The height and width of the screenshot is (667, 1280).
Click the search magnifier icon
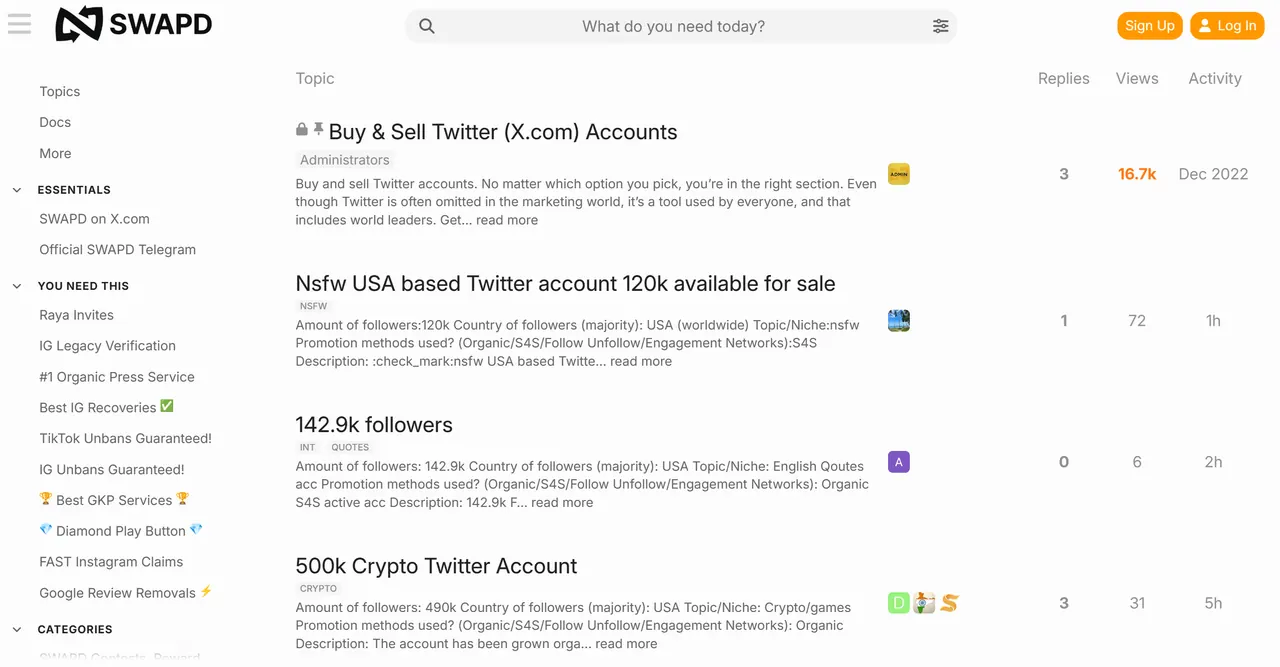pyautogui.click(x=426, y=25)
